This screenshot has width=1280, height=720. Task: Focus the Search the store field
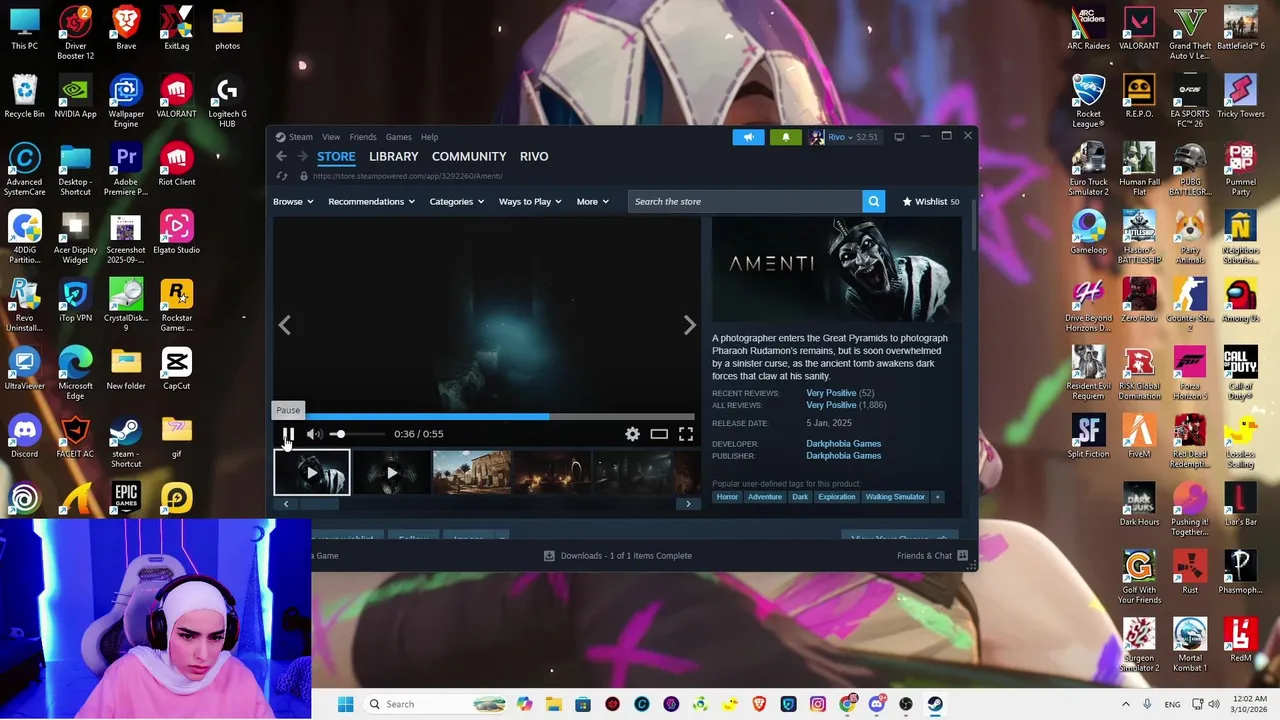pyautogui.click(x=745, y=202)
